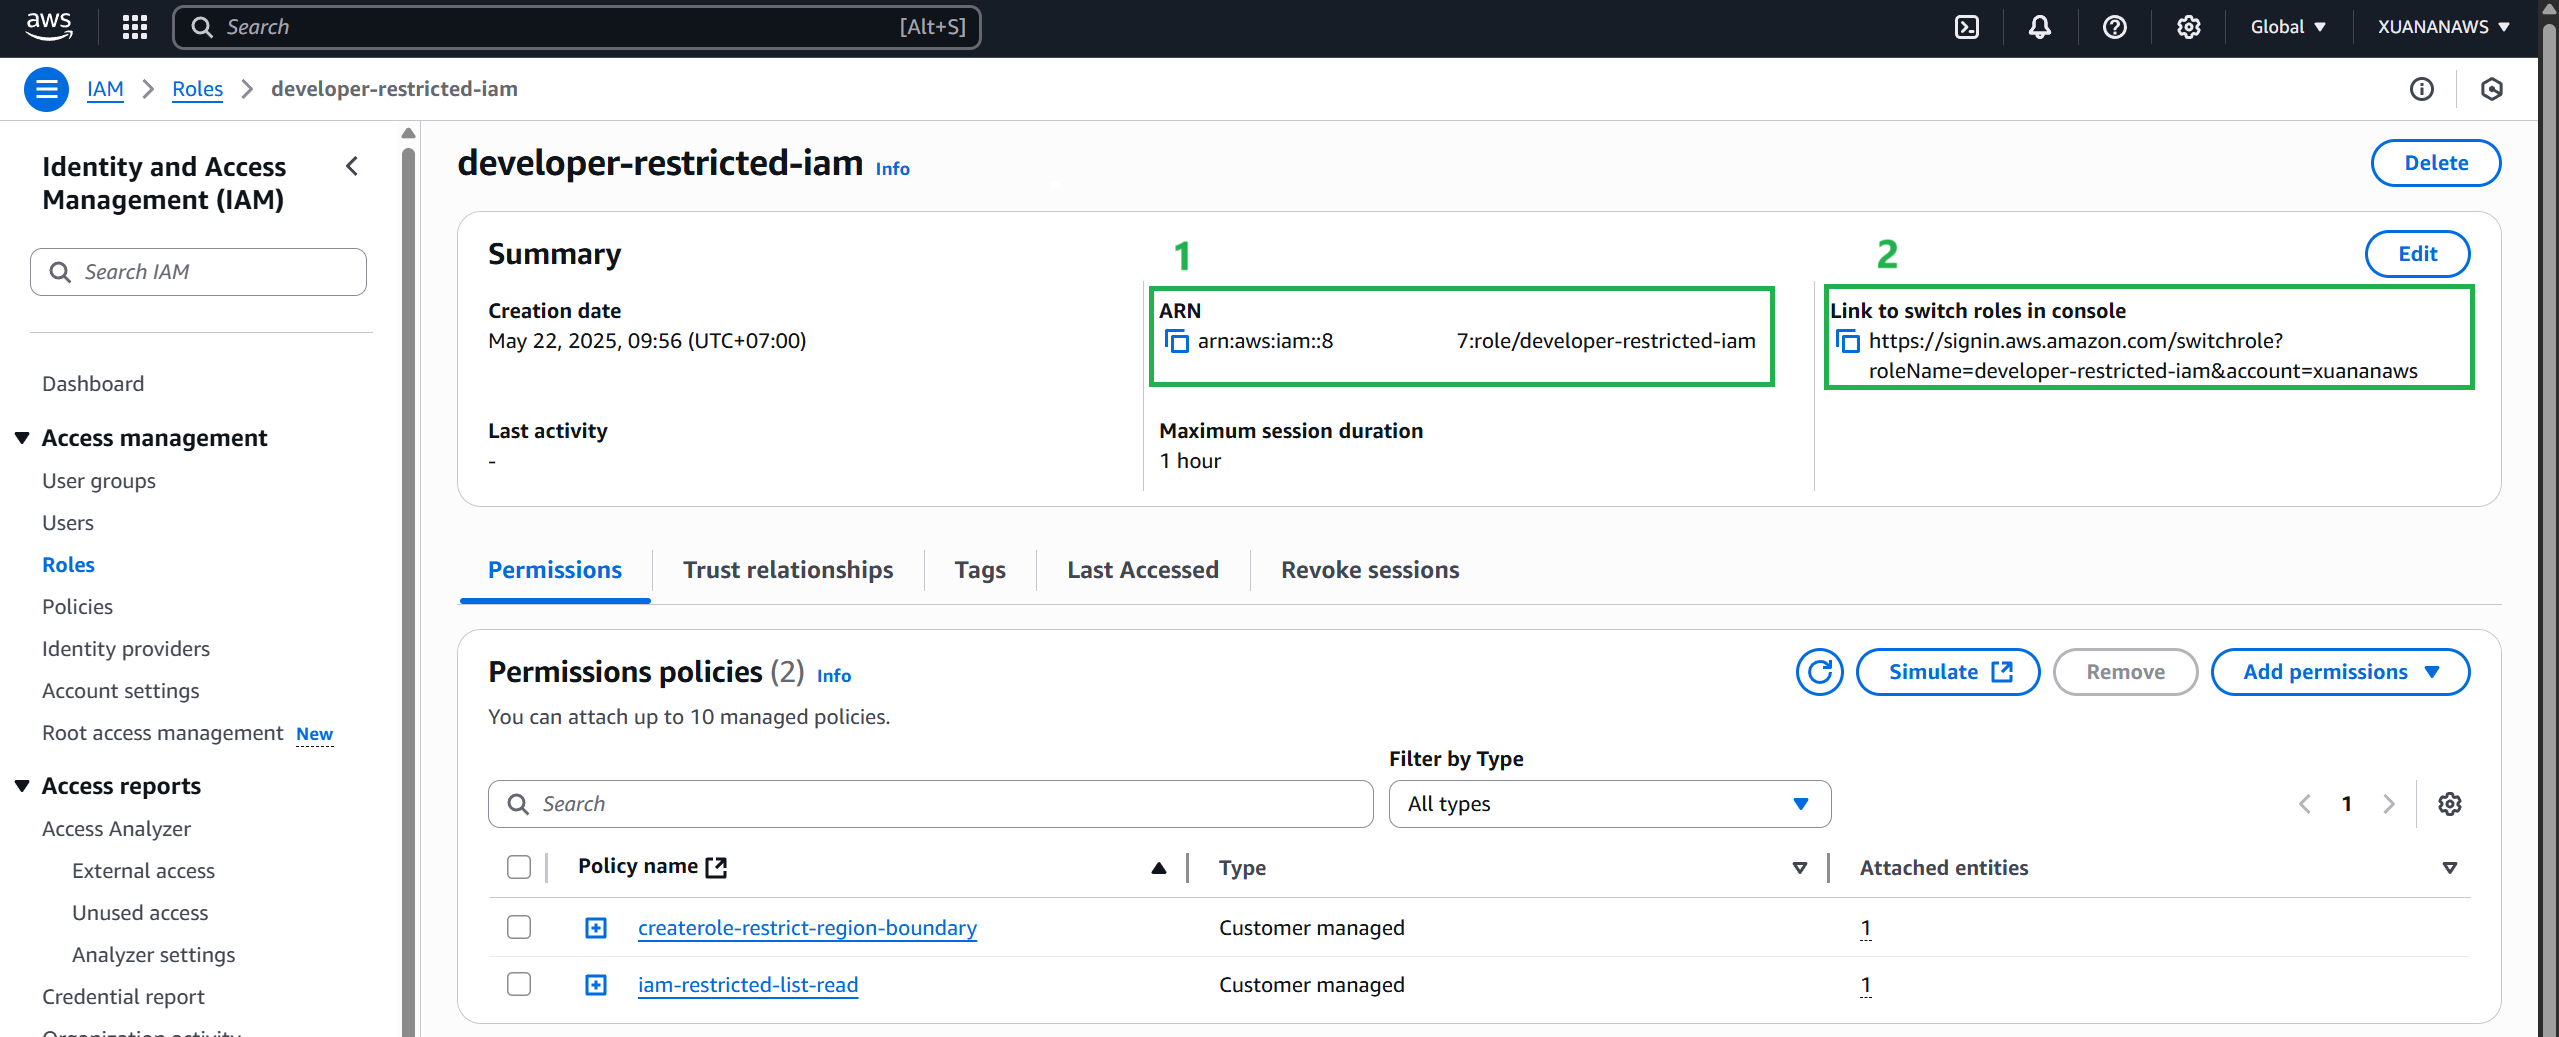2559x1037 pixels.
Task: Open the iam-restricted-list-read policy link
Action: [x=748, y=985]
